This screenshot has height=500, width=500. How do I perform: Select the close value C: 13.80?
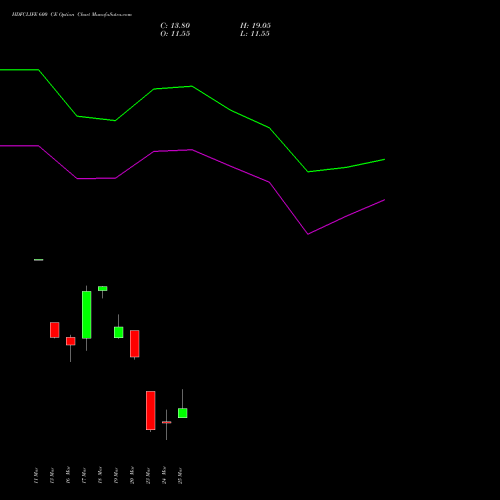(x=175, y=26)
